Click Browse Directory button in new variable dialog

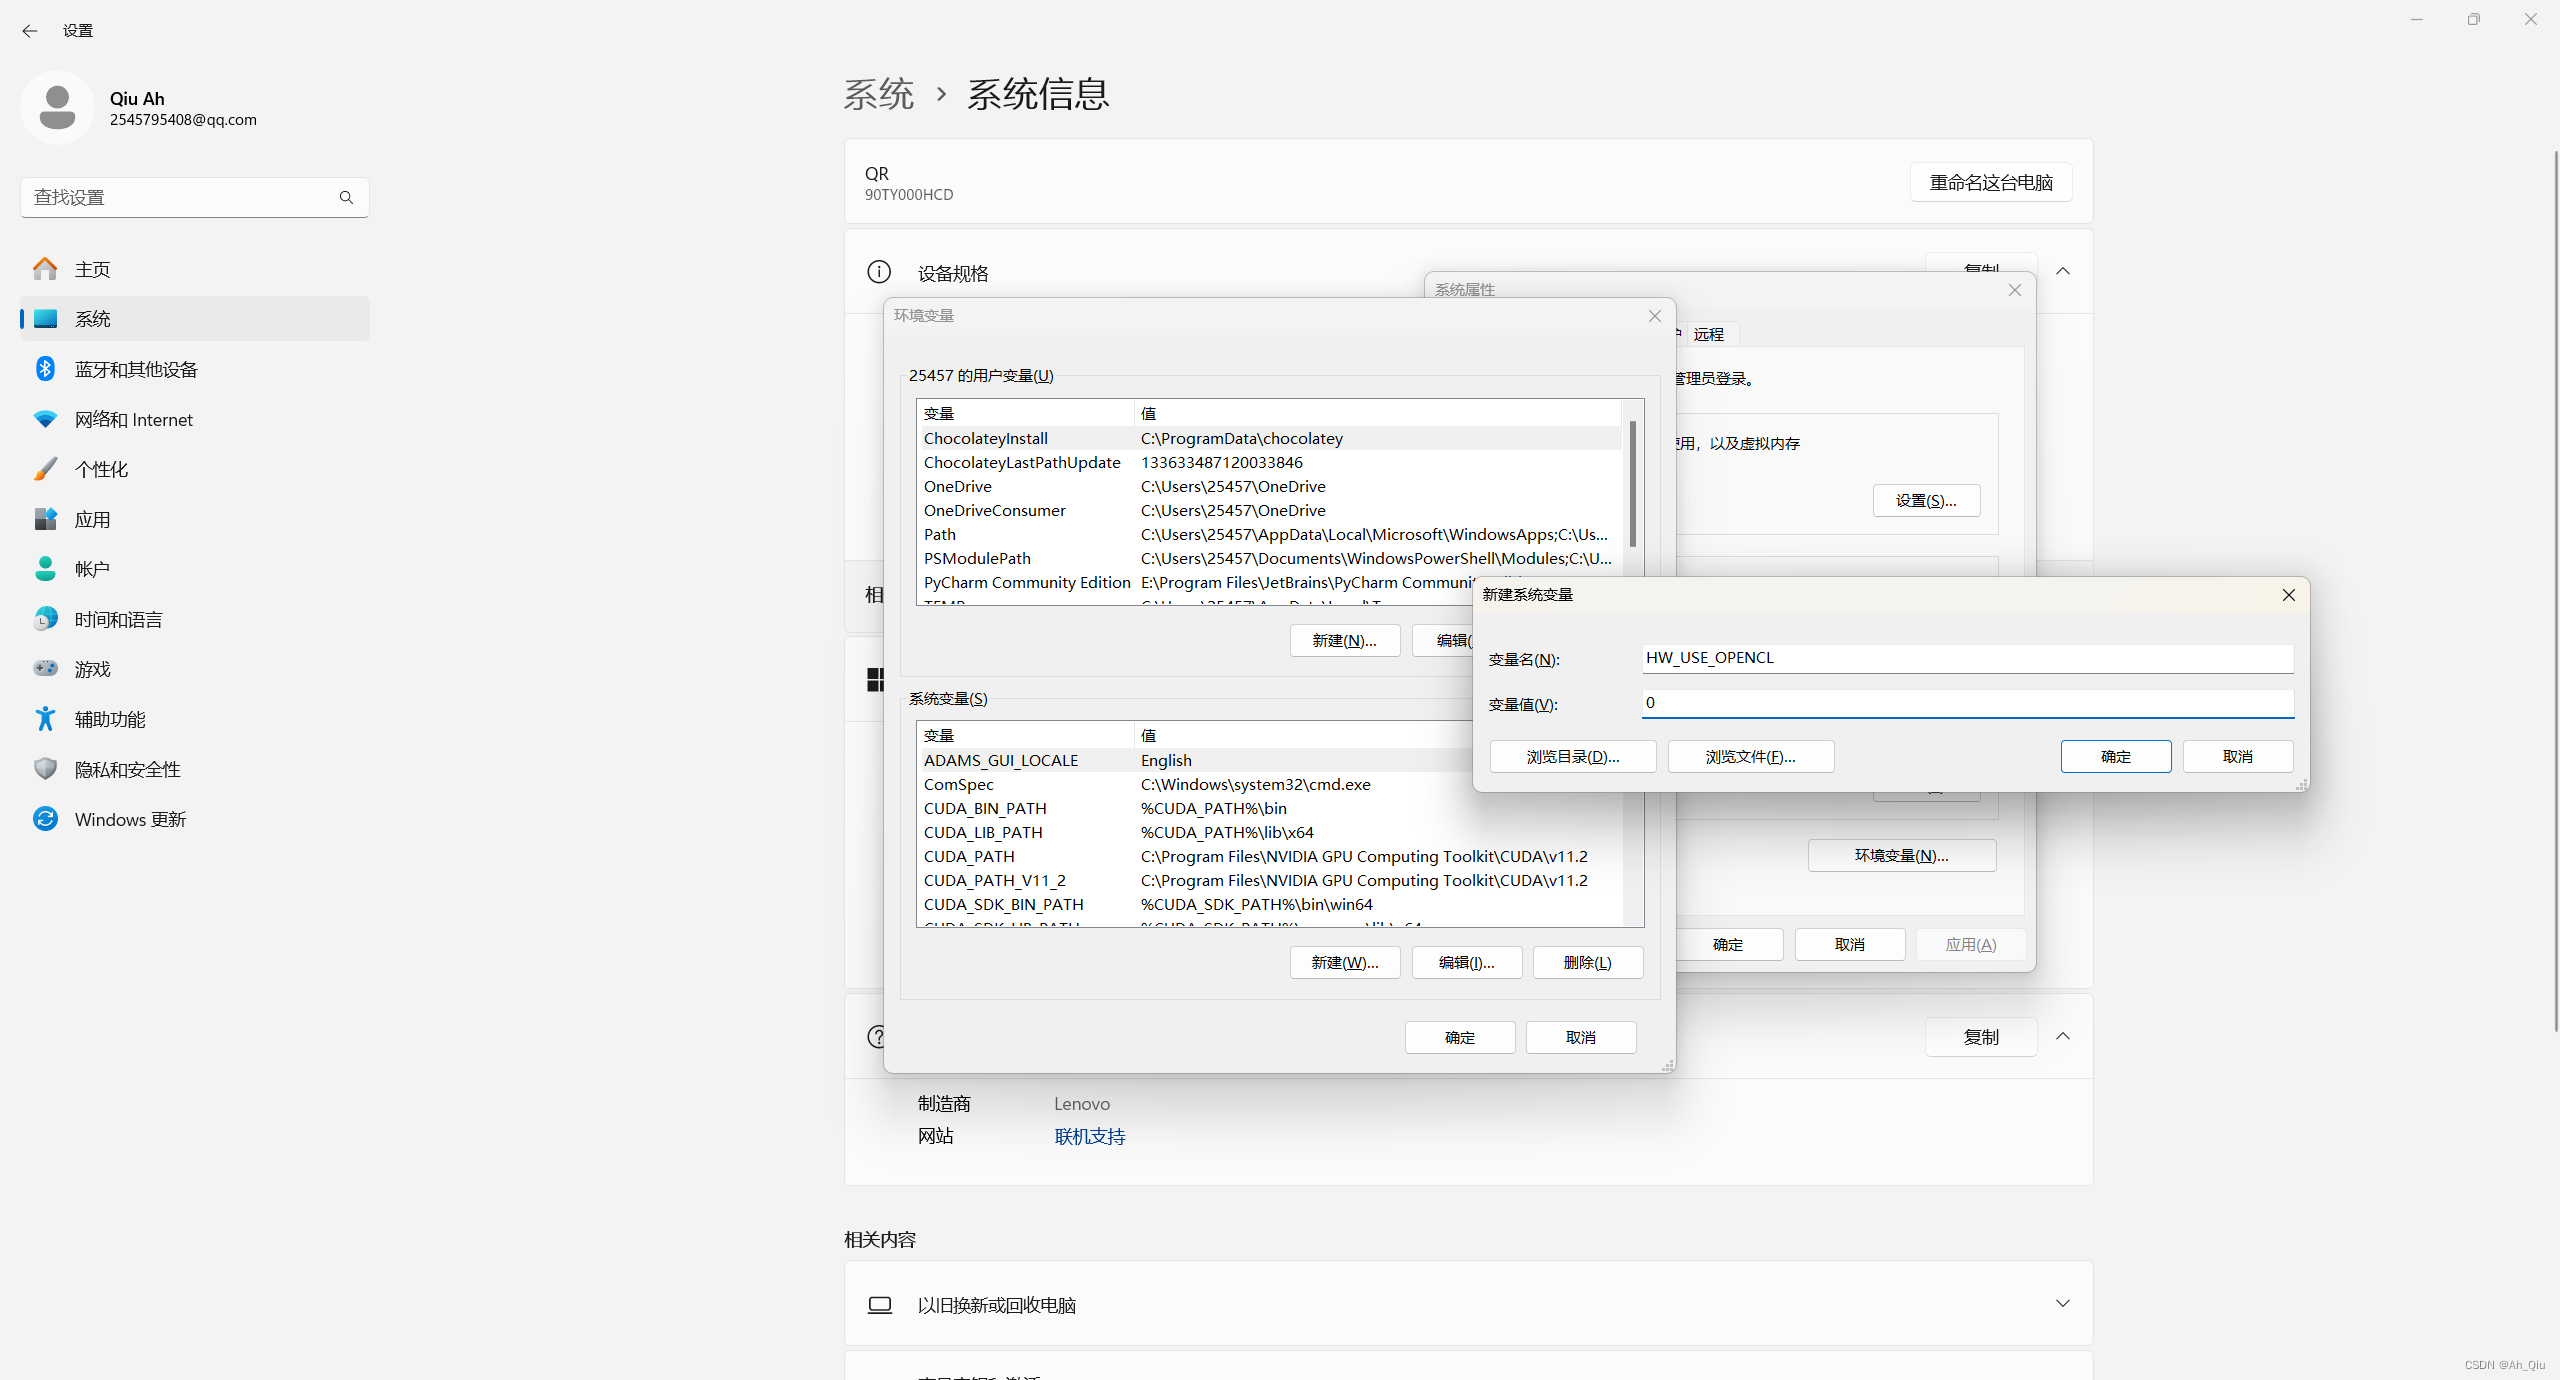click(1572, 757)
